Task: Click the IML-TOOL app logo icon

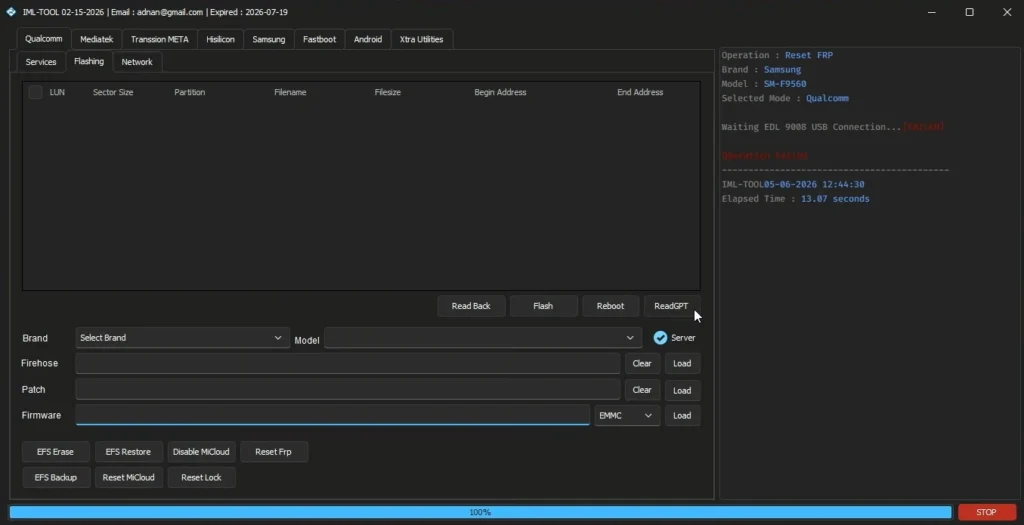Action: (x=10, y=12)
